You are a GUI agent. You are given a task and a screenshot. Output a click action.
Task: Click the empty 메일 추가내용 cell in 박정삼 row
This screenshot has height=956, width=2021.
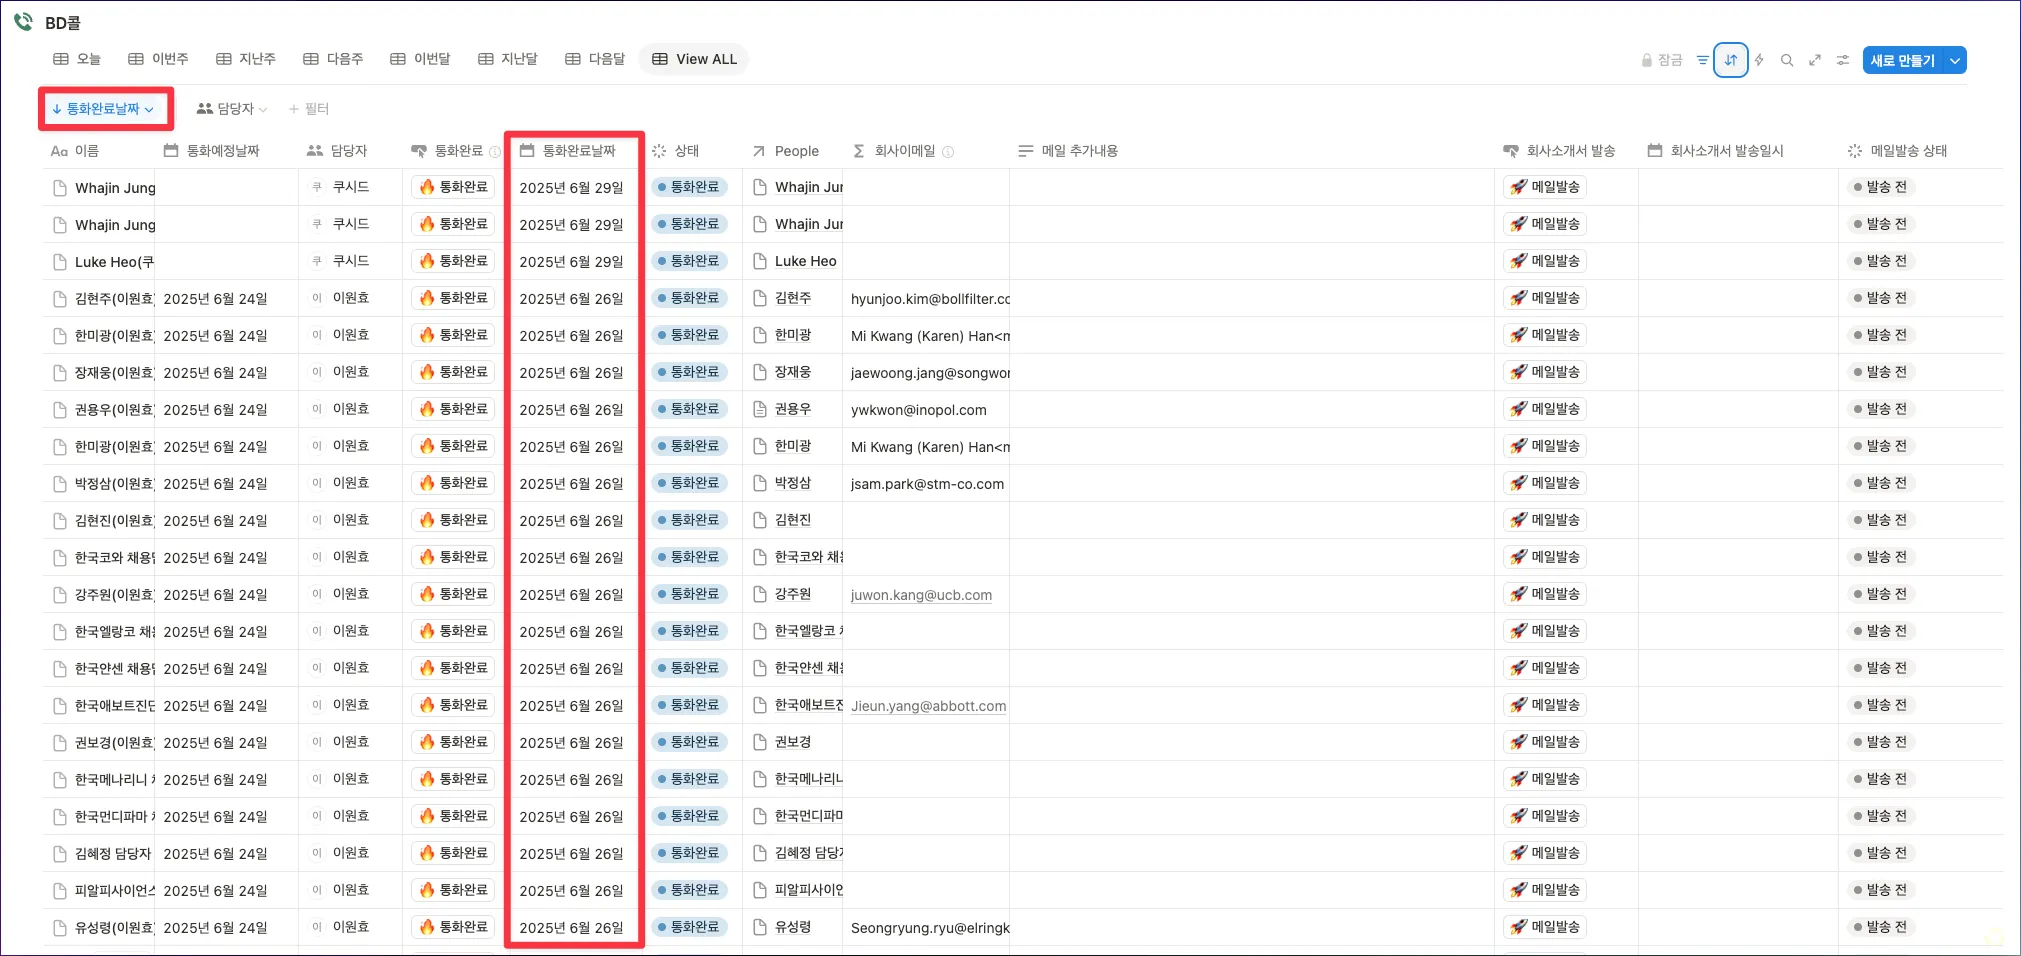(x=1252, y=484)
